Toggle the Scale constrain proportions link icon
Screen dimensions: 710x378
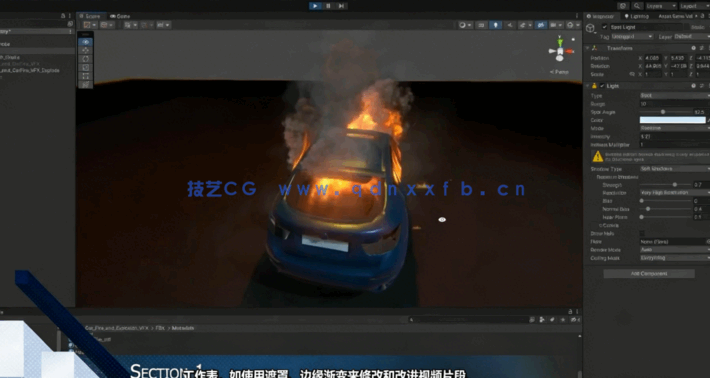[632, 74]
